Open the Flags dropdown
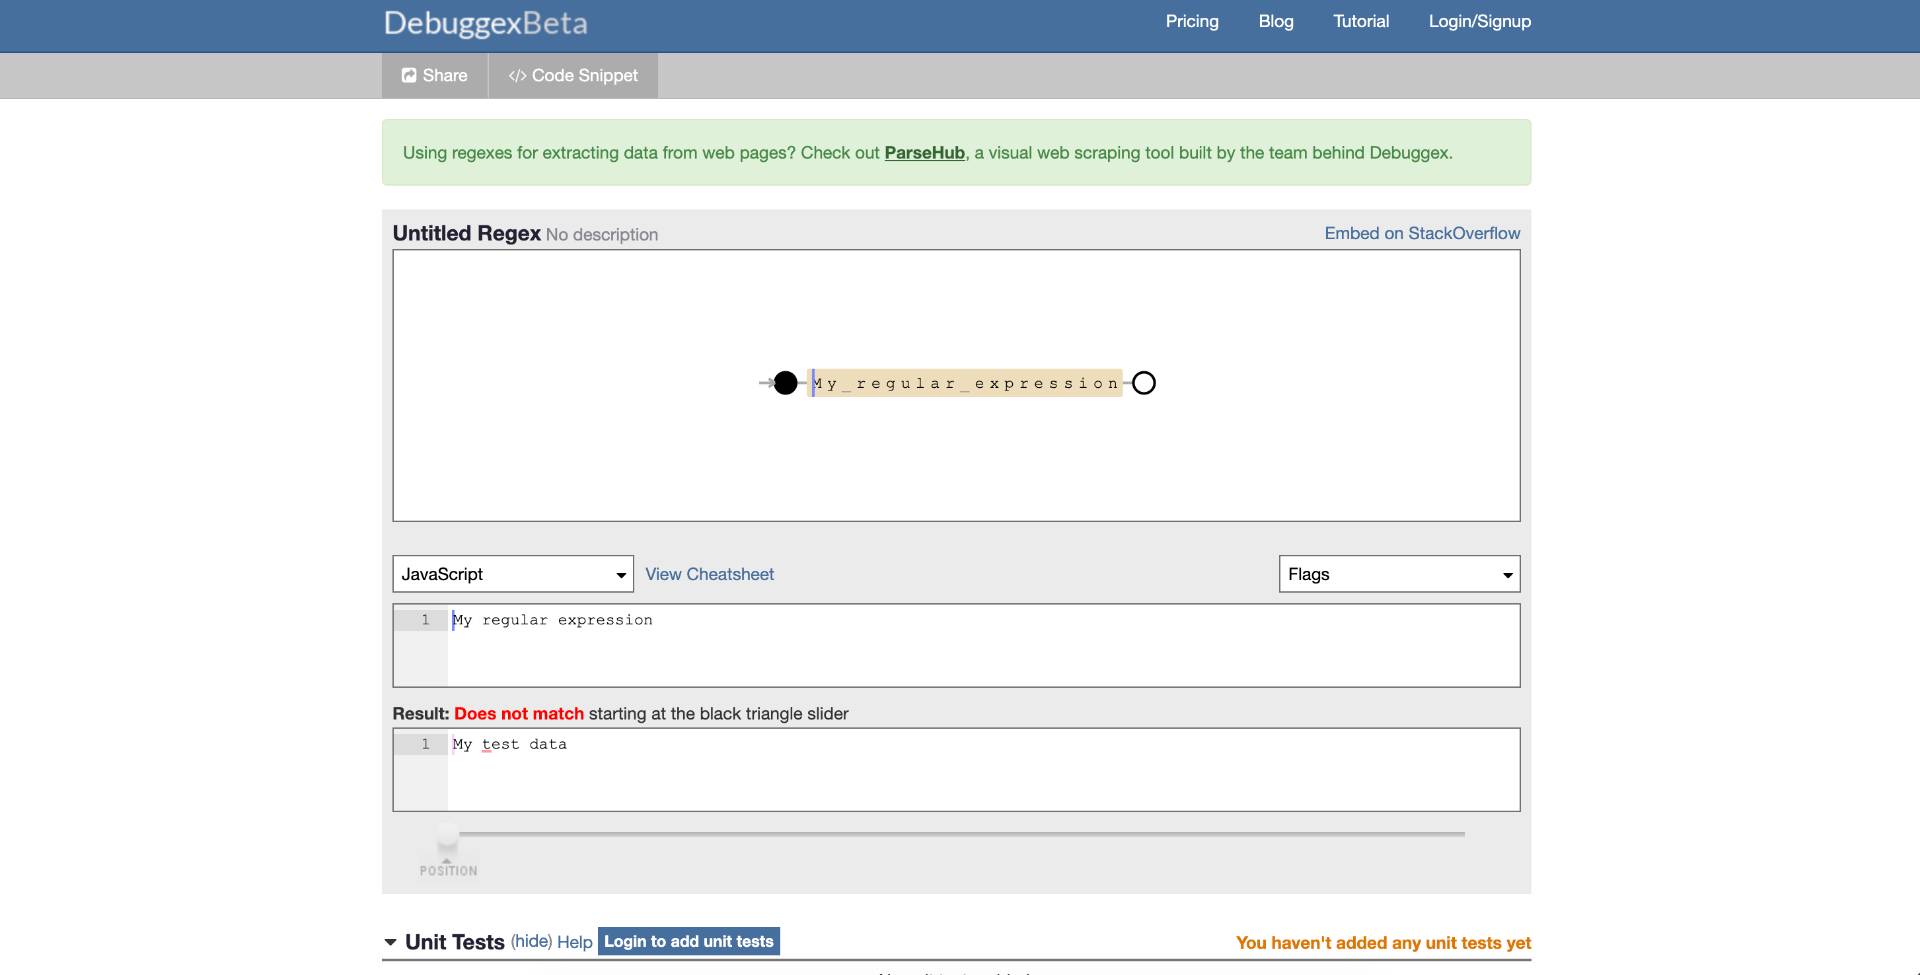The width and height of the screenshot is (1920, 975). [x=1399, y=574]
